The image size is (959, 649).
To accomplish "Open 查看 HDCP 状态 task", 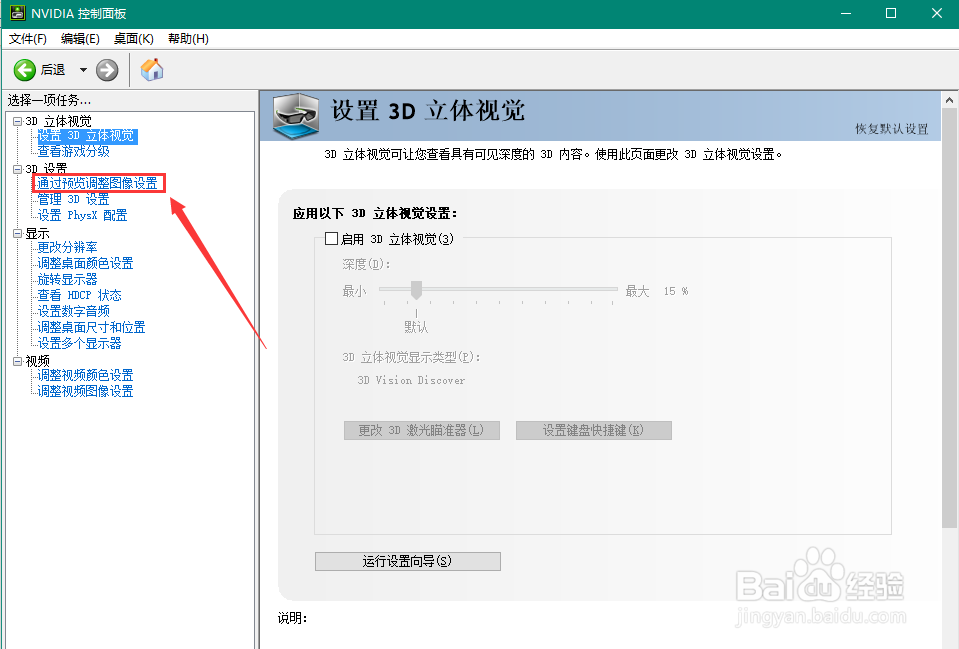I will coord(80,295).
